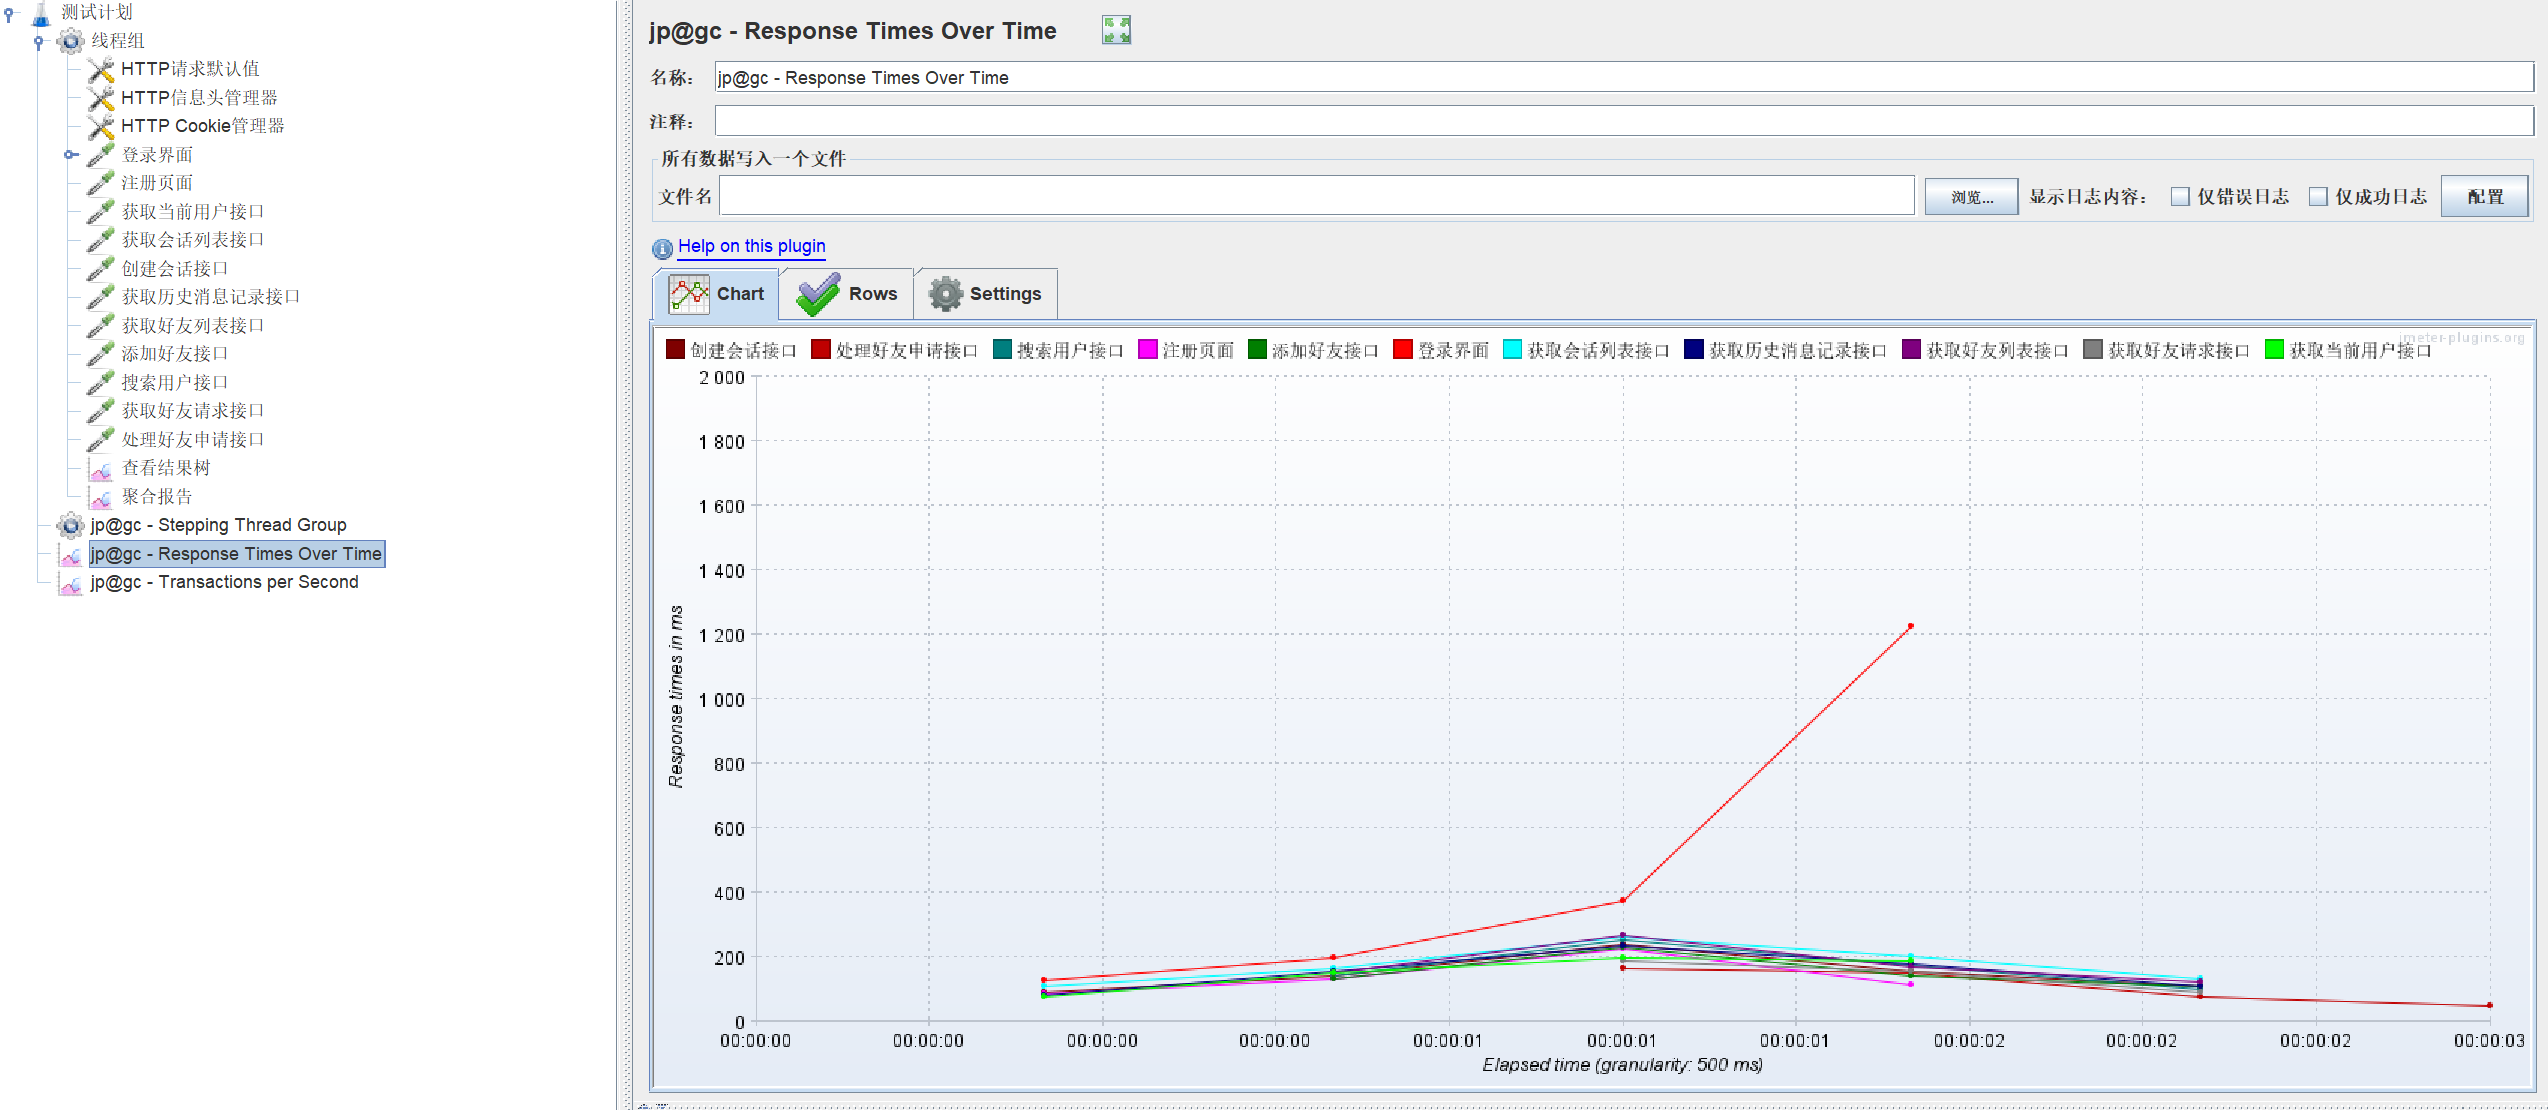Click the Stepping Thread Group gear icon
Image resolution: width=2548 pixels, height=1110 pixels.
tap(71, 525)
